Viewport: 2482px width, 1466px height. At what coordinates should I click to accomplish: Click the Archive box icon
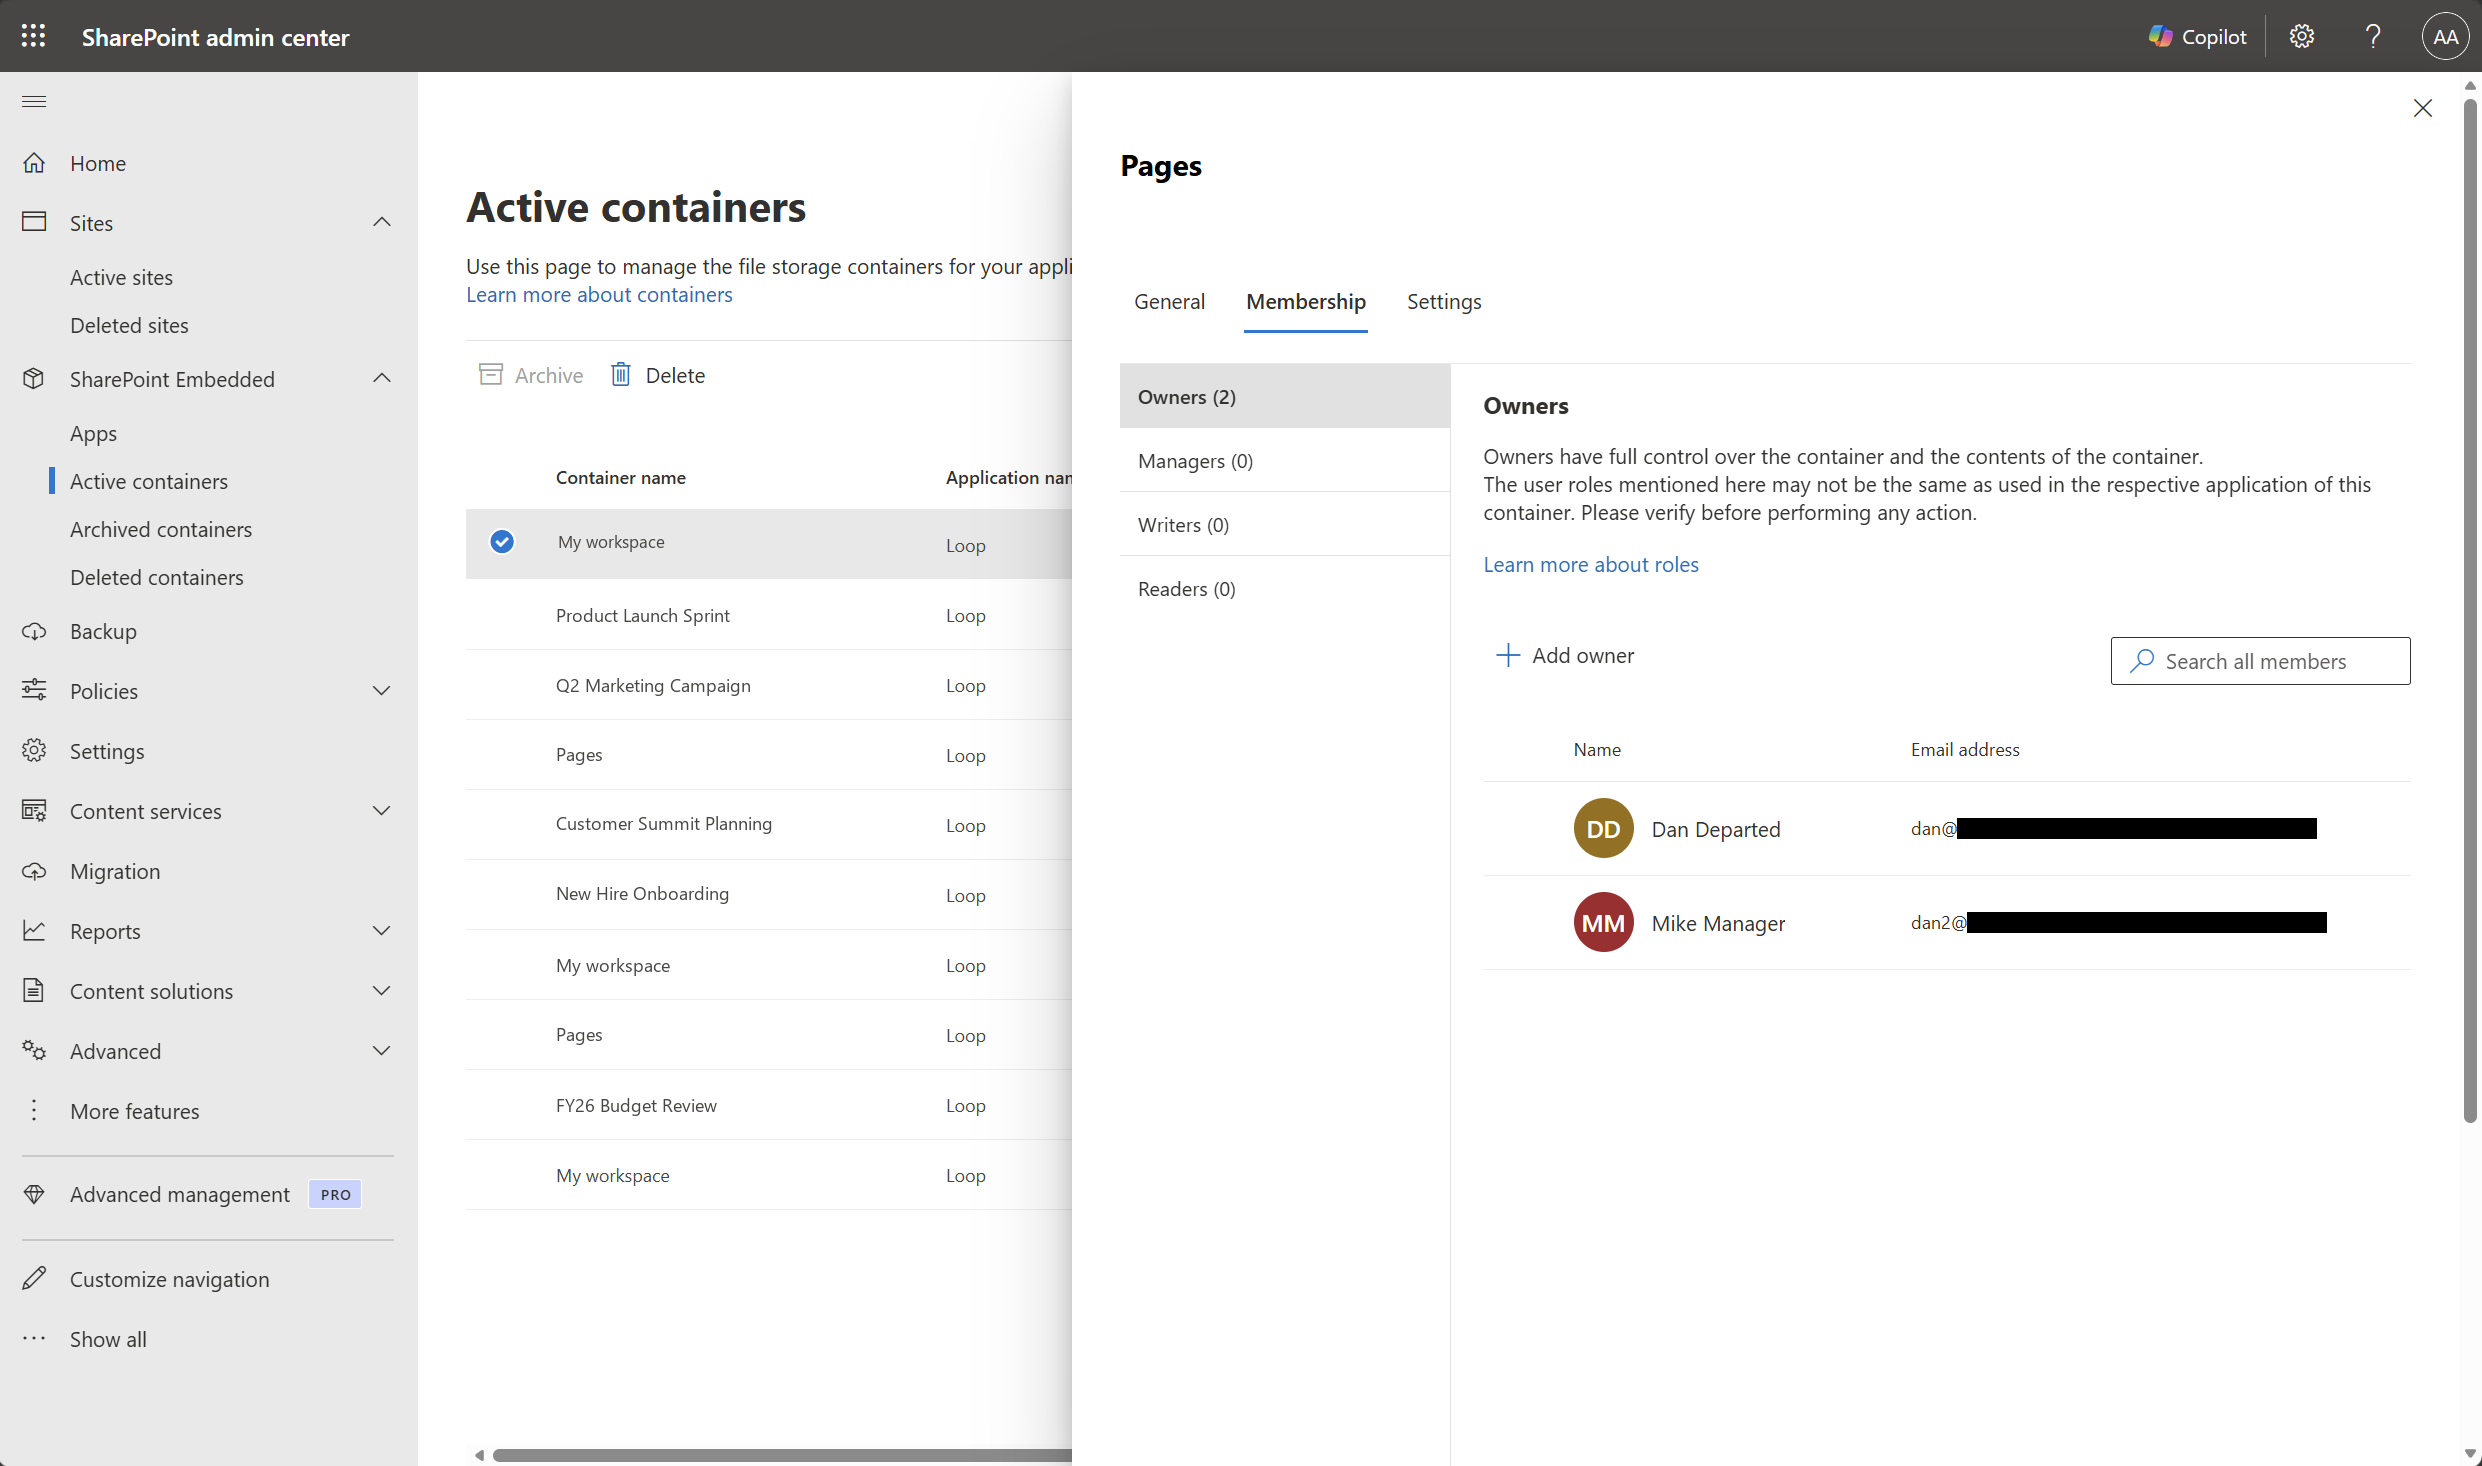point(491,374)
